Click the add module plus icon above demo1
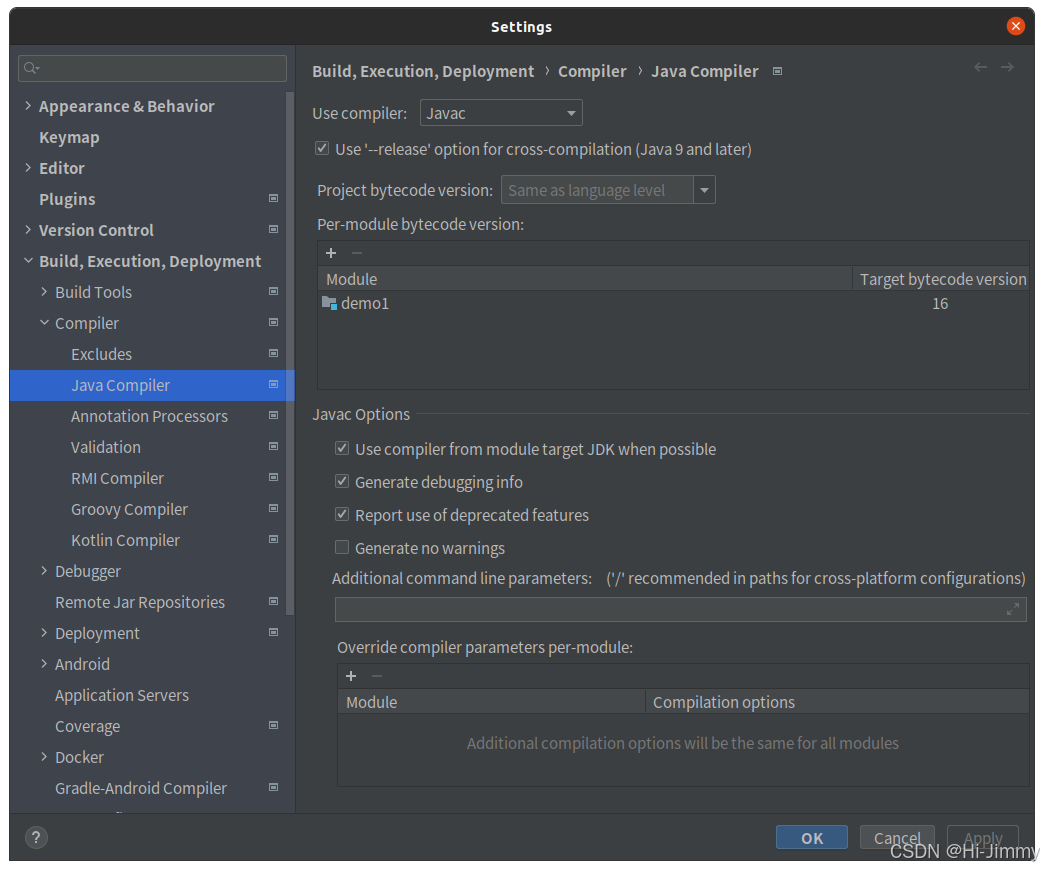This screenshot has width=1044, height=870. point(331,253)
